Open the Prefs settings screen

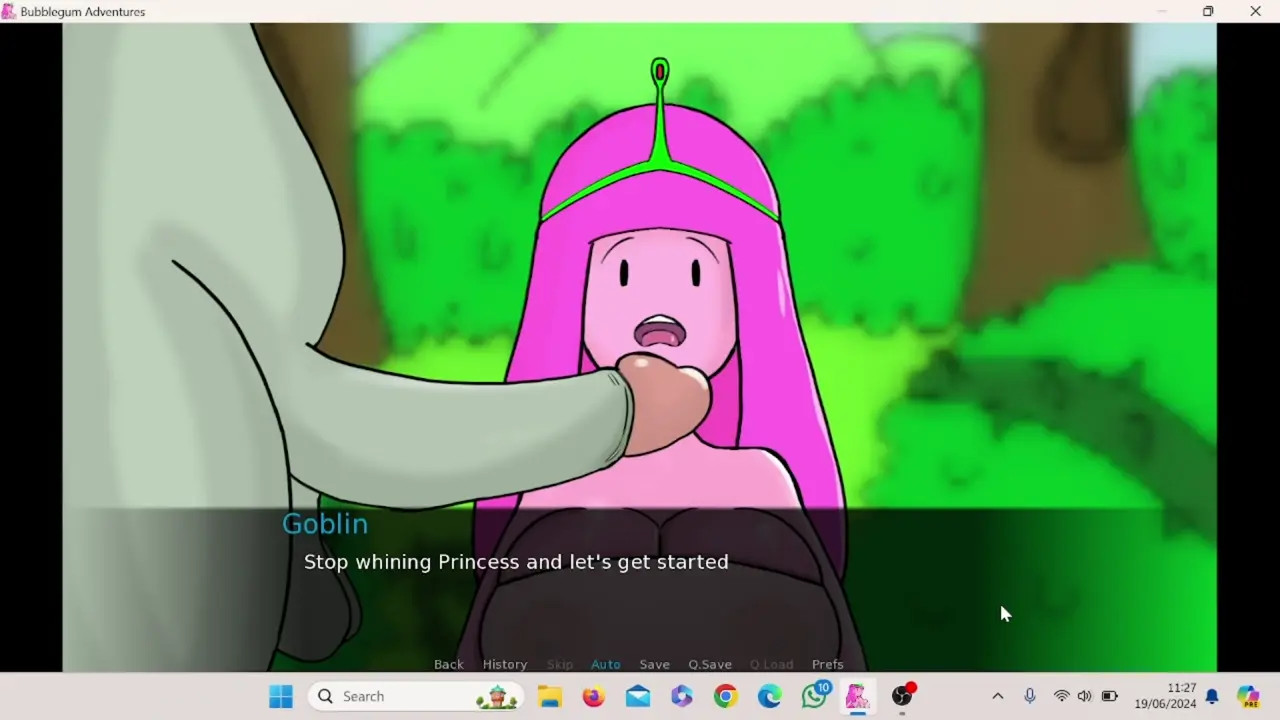[827, 664]
